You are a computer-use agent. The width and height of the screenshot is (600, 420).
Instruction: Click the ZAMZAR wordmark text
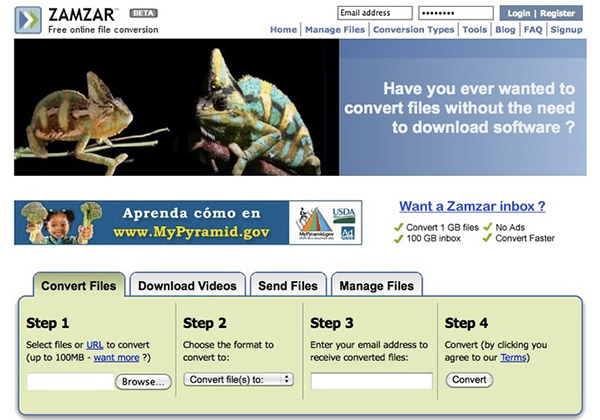click(x=82, y=15)
